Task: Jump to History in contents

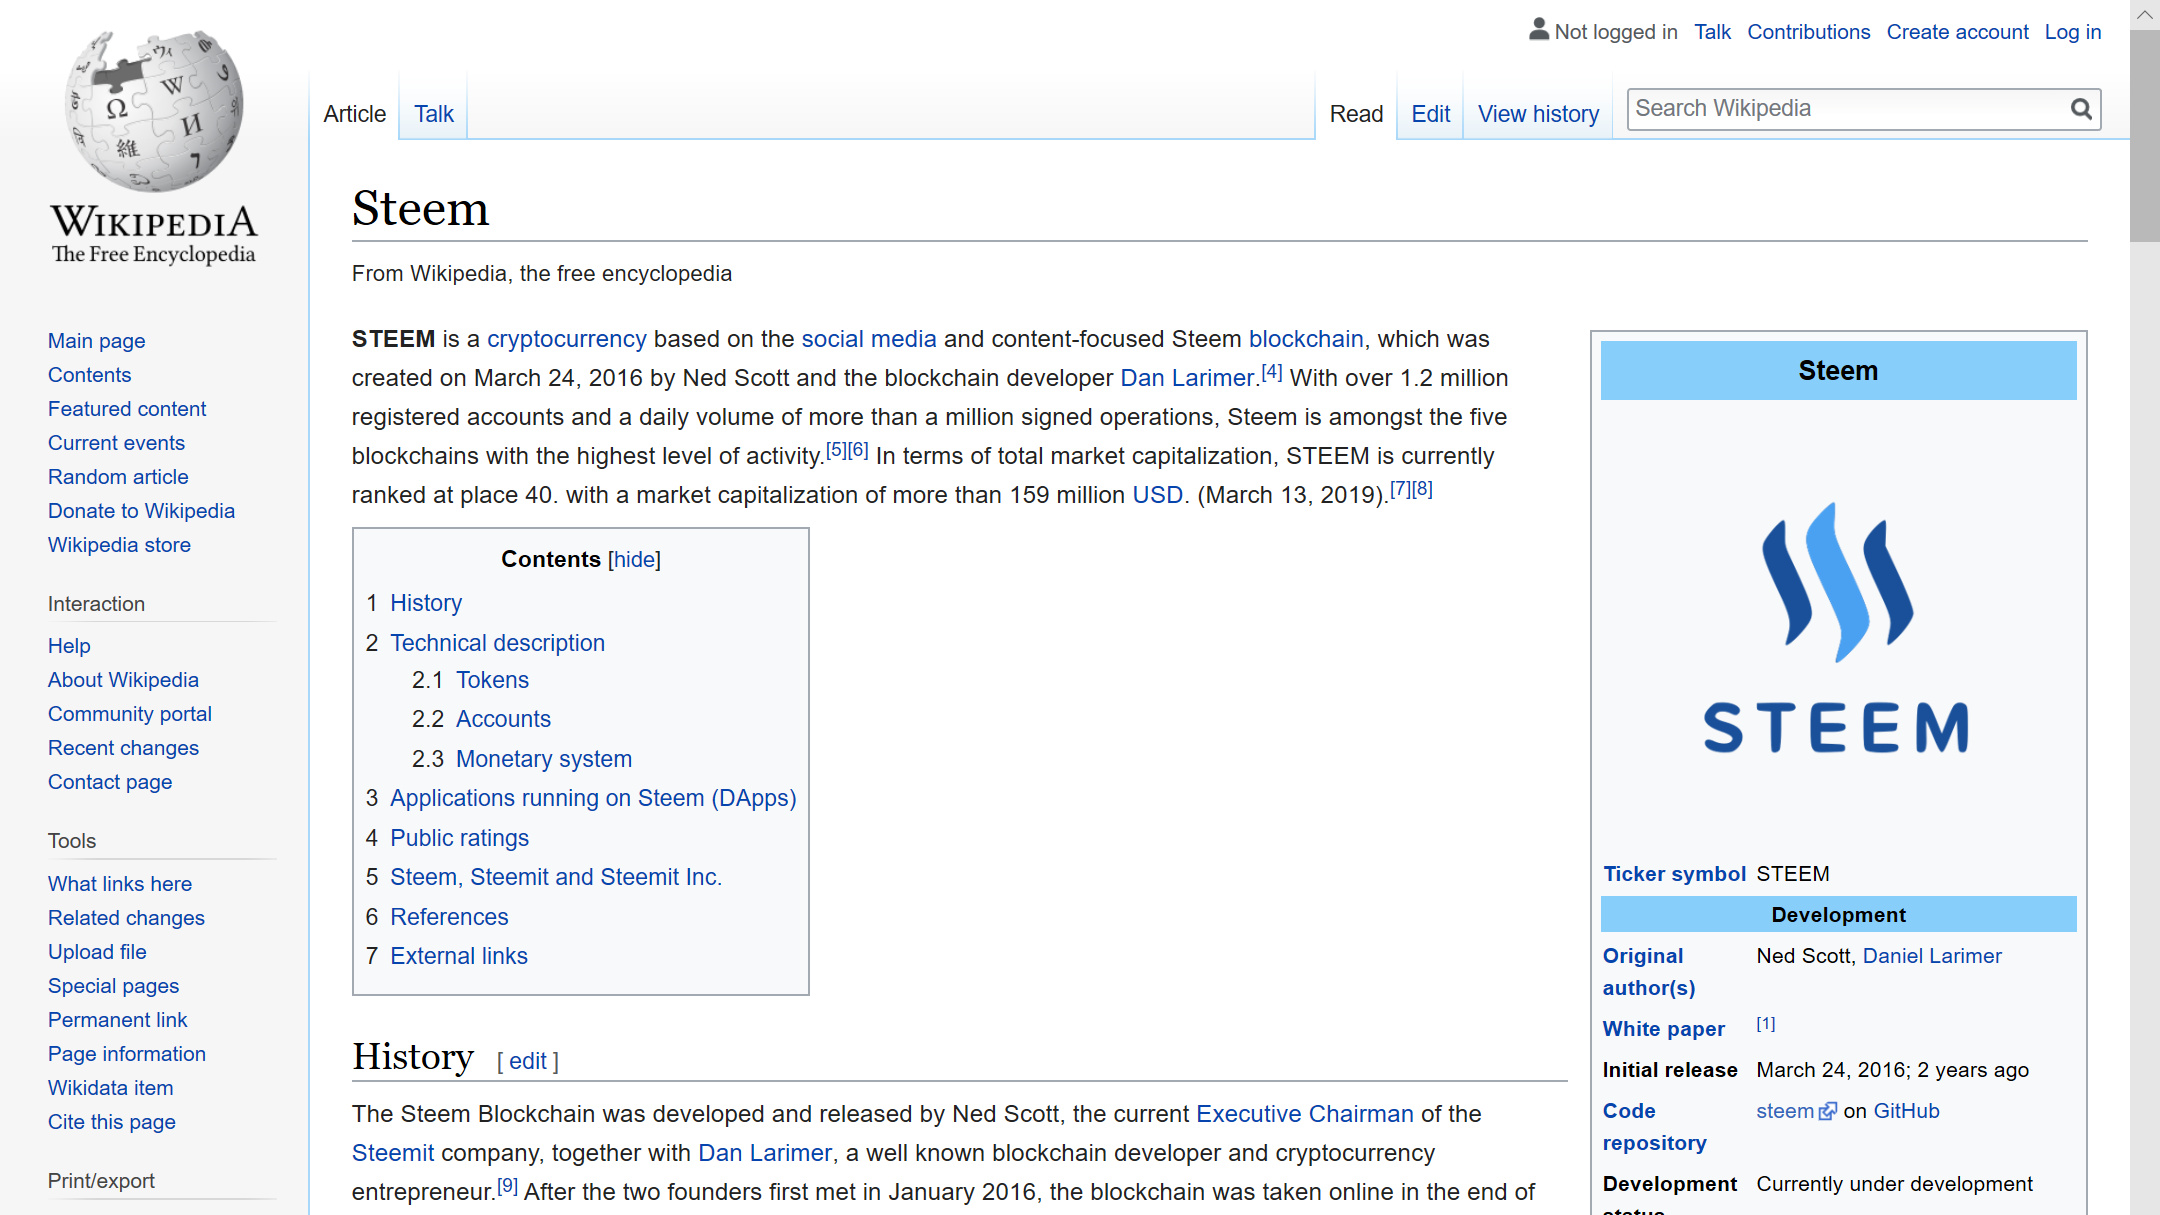Action: (426, 603)
